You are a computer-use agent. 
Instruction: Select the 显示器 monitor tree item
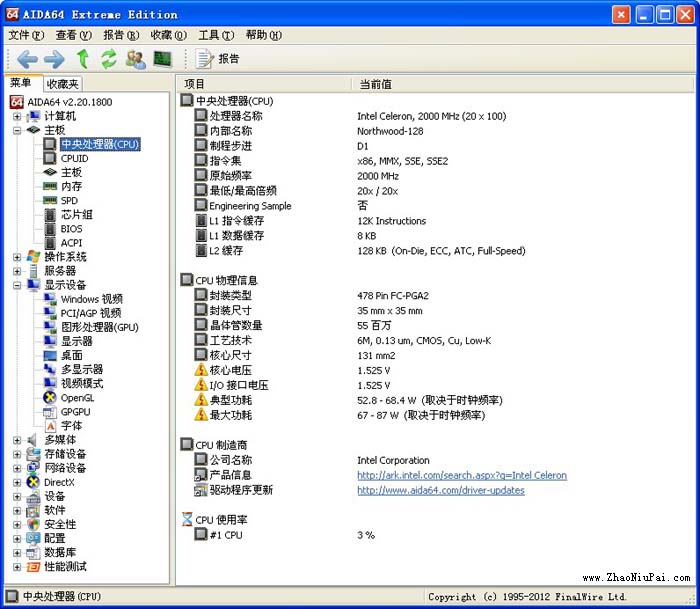tap(76, 341)
